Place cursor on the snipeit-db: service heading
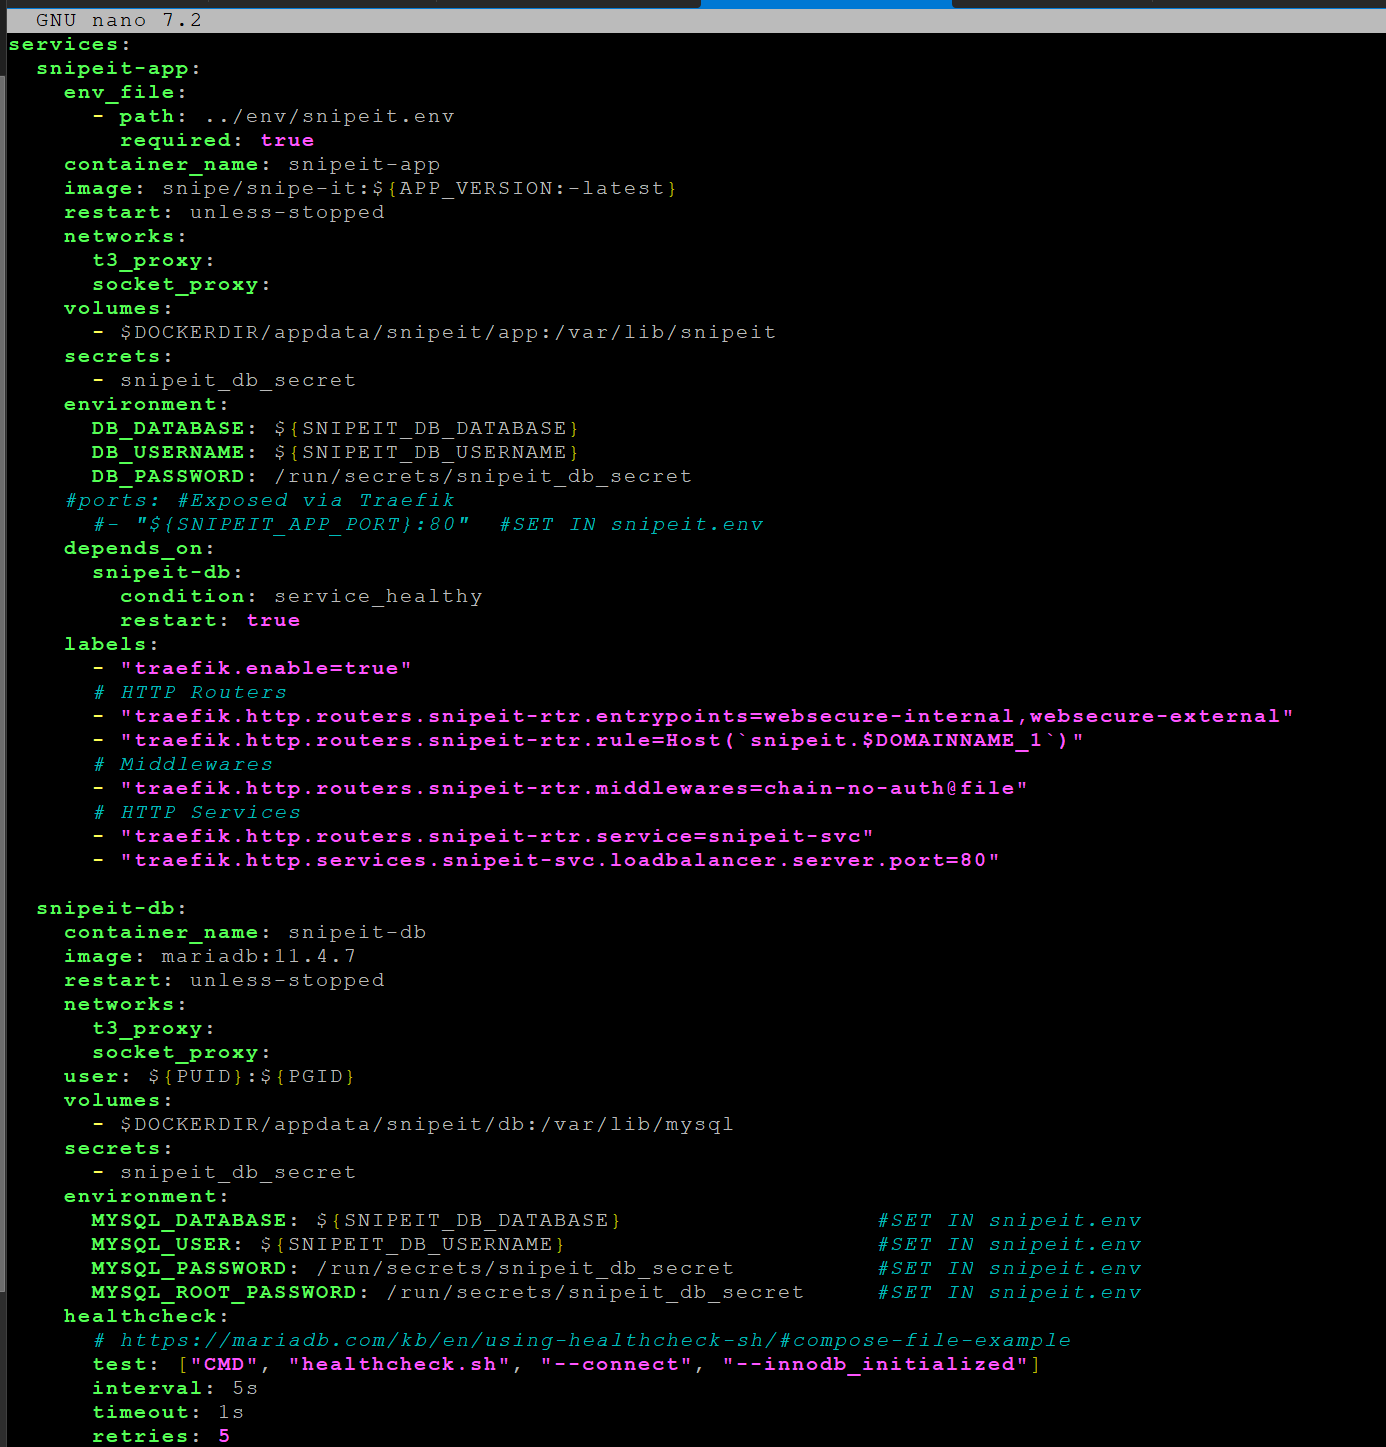Screen dimensions: 1386x1447 (x=111, y=909)
